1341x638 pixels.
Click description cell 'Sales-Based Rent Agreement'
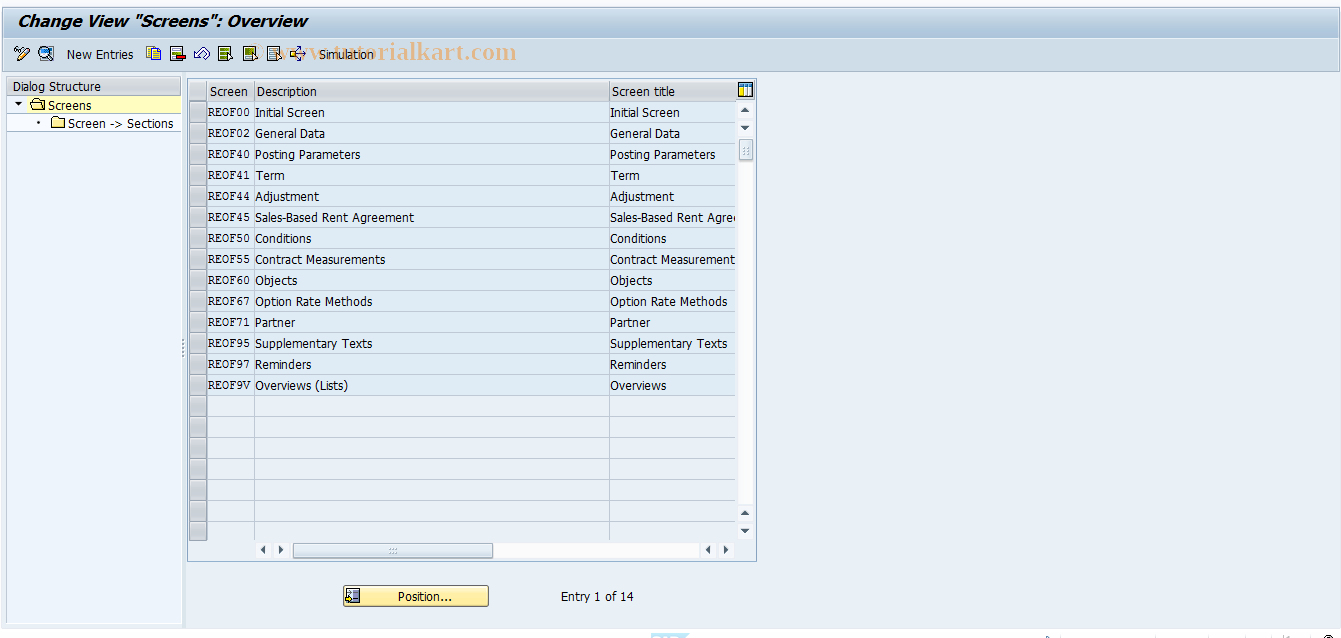coord(431,217)
